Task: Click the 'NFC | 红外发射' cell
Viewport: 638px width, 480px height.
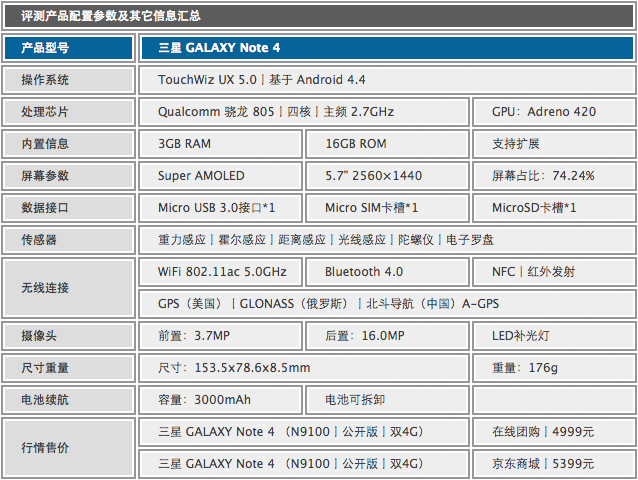Action: click(x=554, y=272)
